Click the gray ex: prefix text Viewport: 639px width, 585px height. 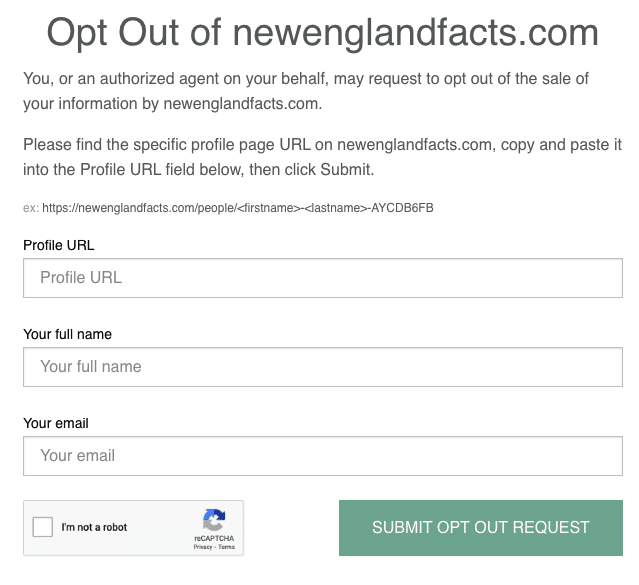click(x=31, y=208)
